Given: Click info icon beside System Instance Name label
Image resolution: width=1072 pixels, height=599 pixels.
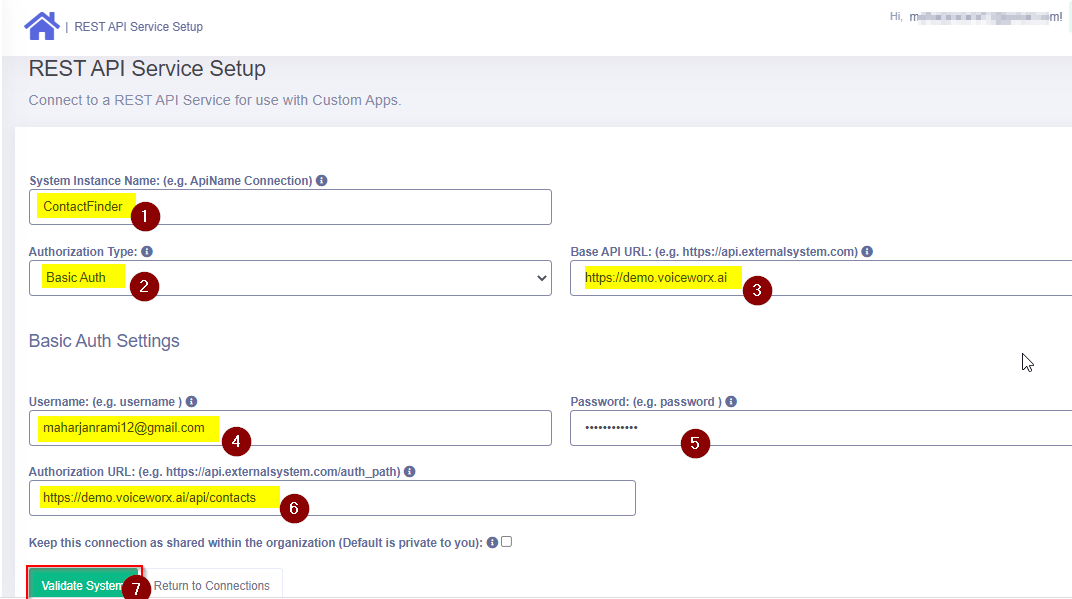Looking at the screenshot, I should [322, 181].
